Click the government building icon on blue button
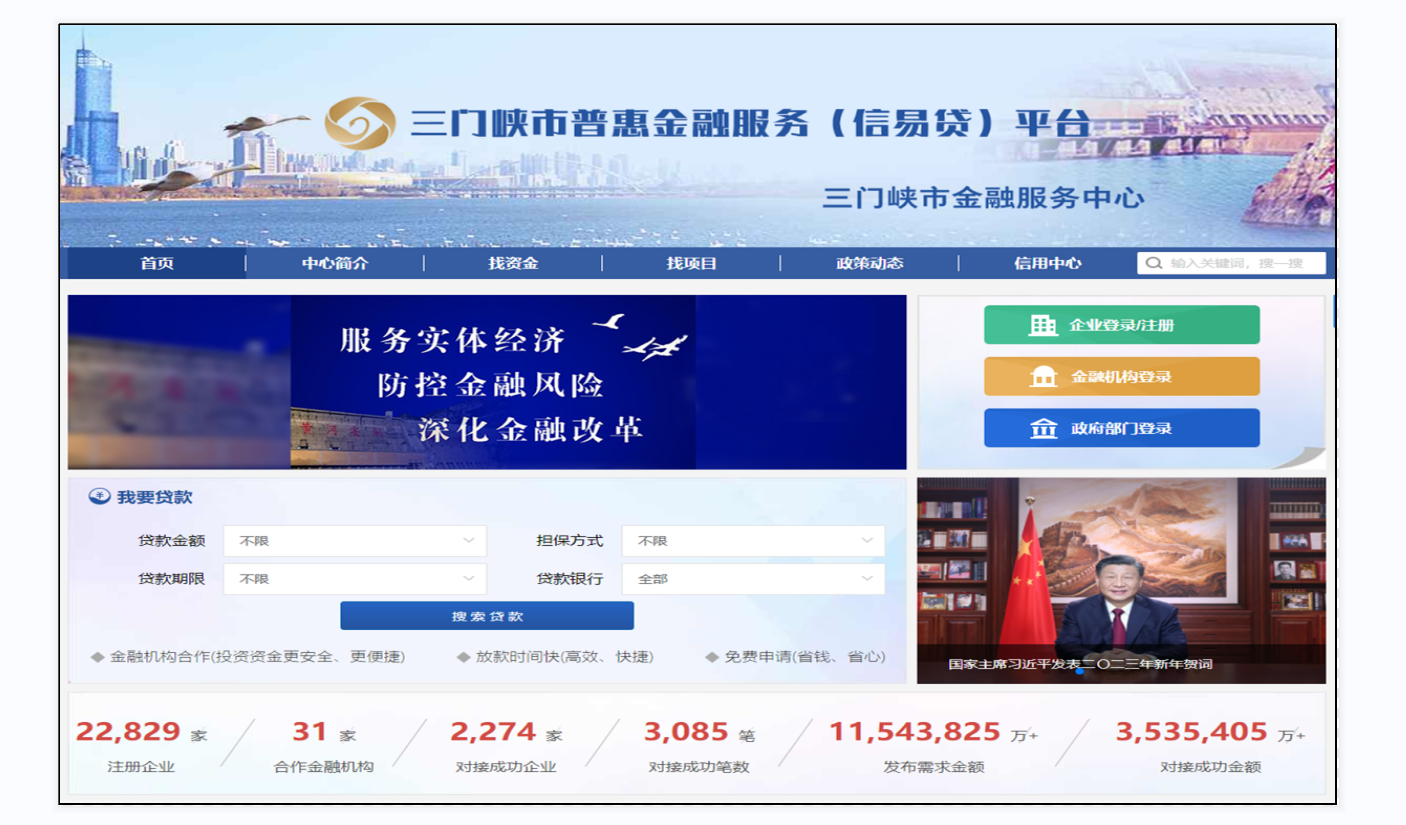 click(1043, 429)
